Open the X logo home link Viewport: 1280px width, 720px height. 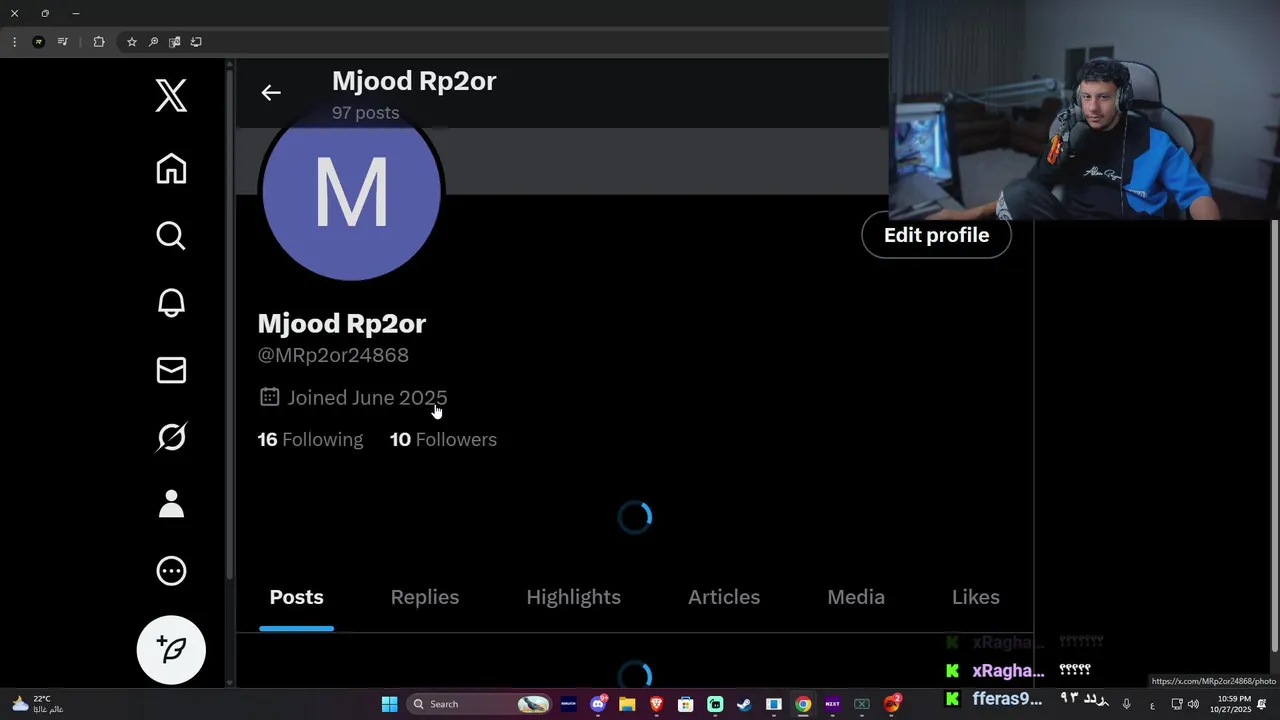[171, 96]
